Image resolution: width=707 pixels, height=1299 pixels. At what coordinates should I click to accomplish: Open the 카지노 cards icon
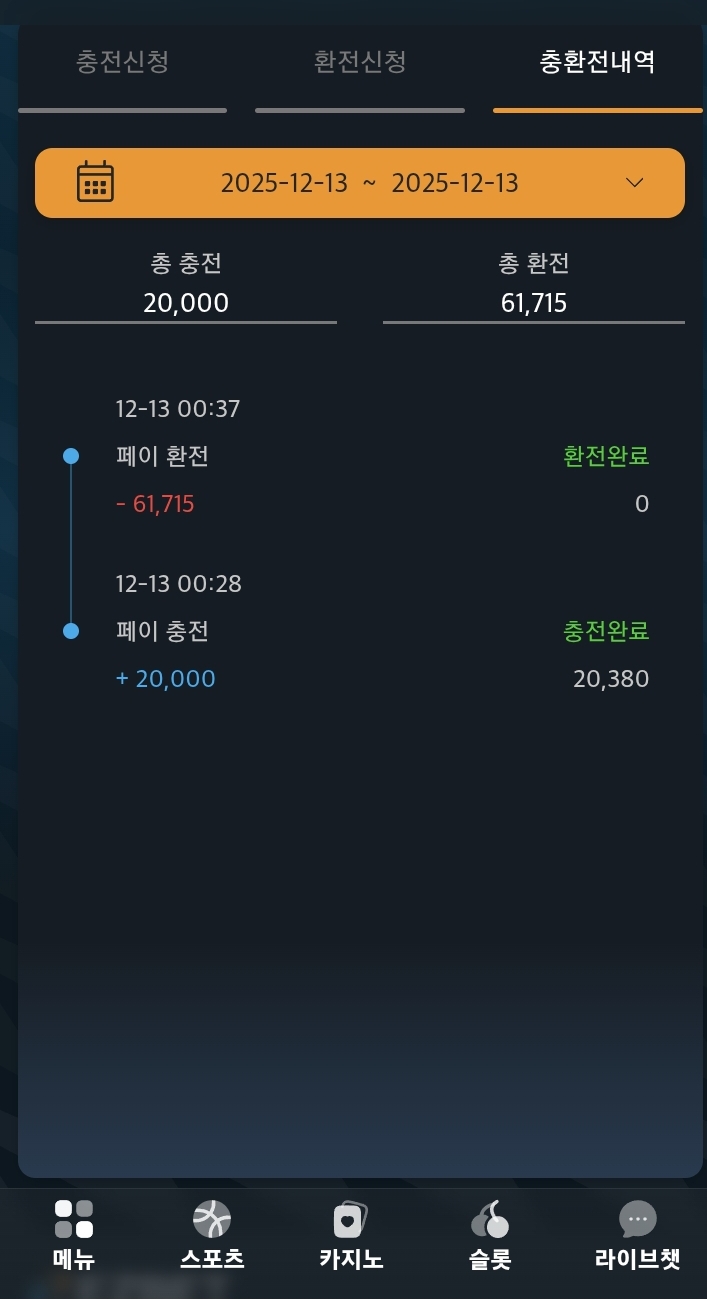pos(350,1219)
